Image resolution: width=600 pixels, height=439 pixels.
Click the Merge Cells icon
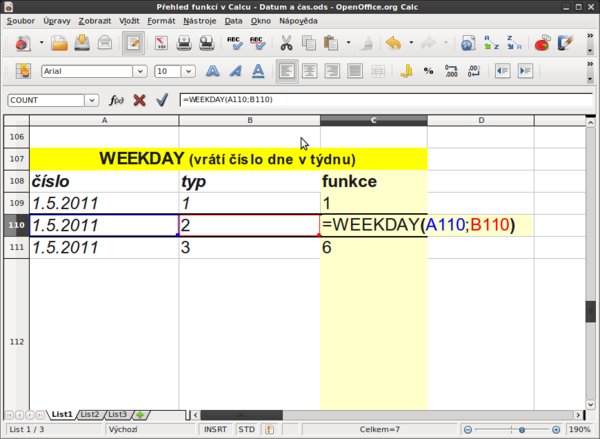(378, 71)
